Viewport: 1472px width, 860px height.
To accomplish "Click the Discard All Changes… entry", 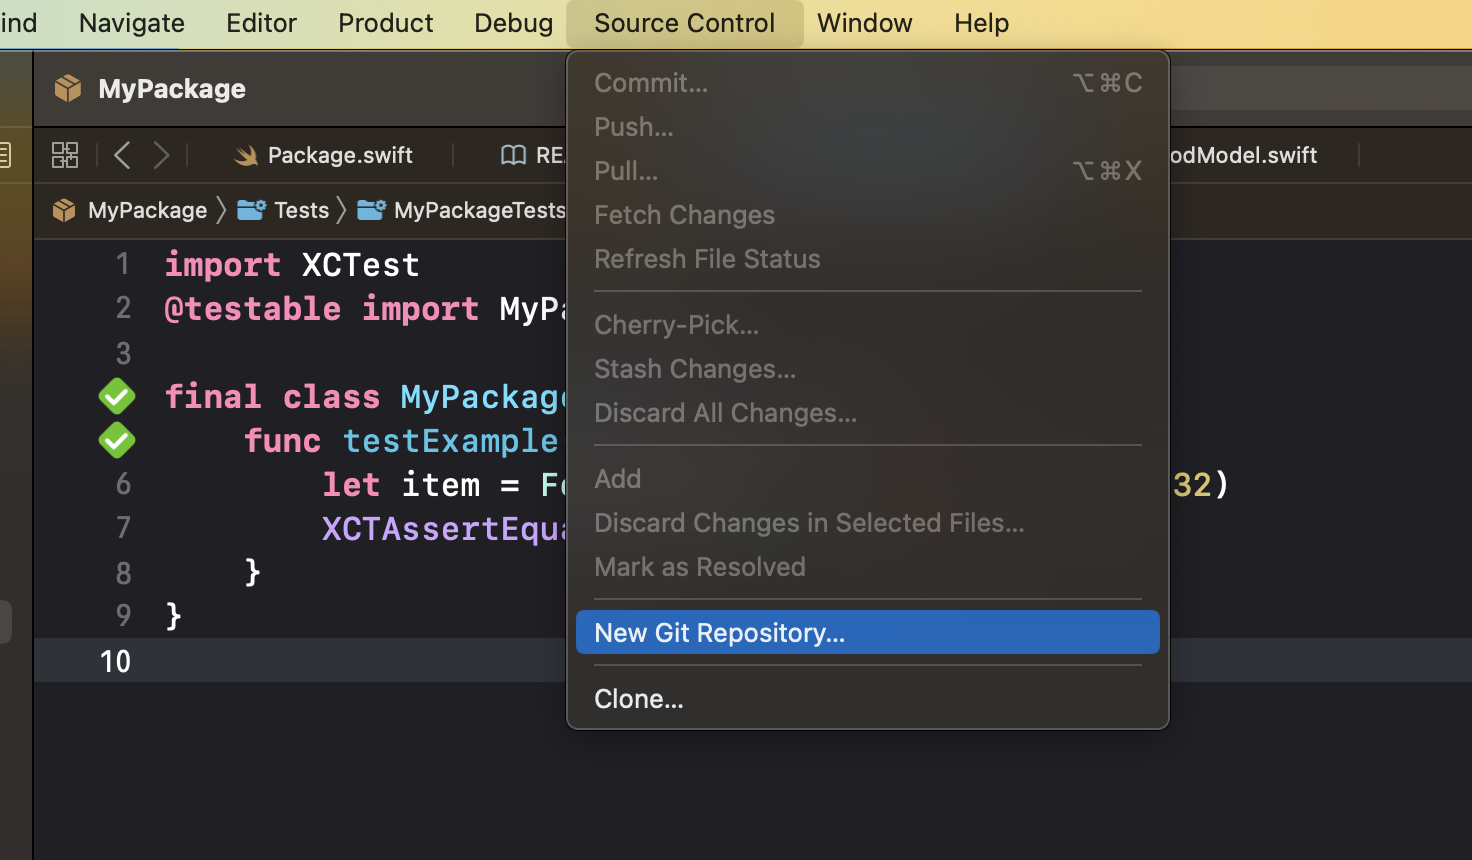I will click(x=868, y=413).
